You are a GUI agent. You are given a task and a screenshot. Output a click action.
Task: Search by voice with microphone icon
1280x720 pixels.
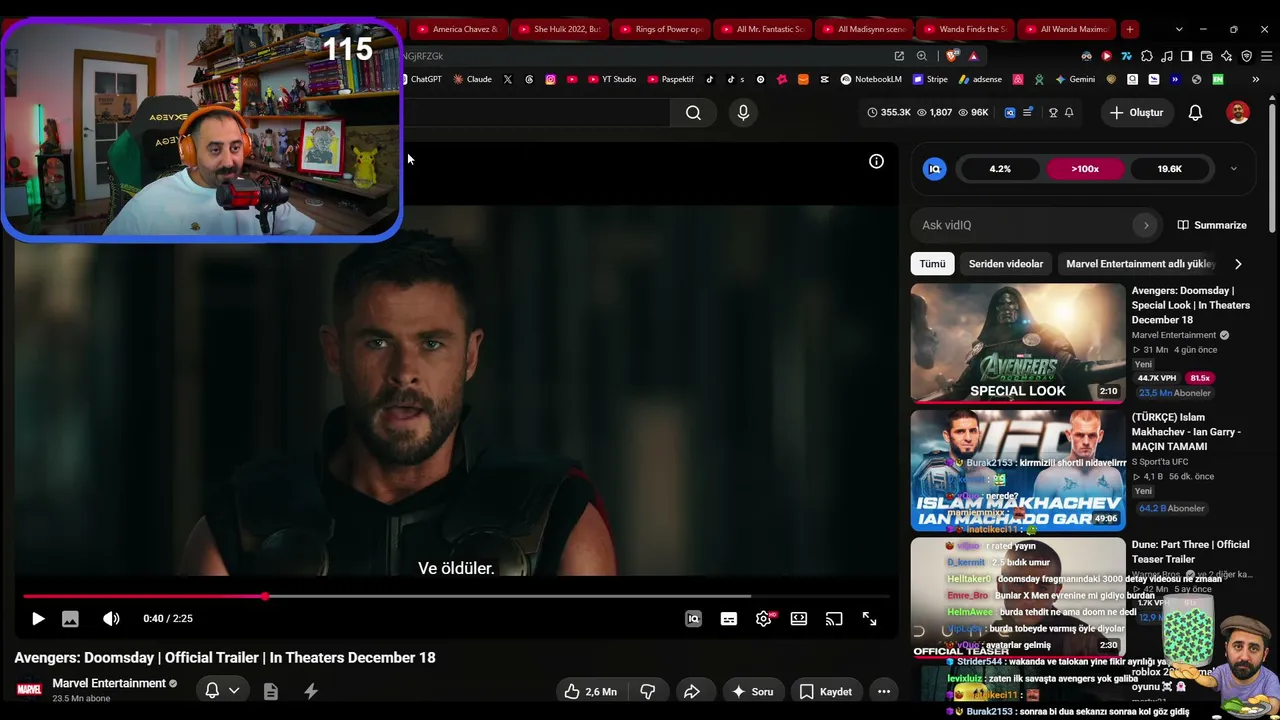coord(743,113)
